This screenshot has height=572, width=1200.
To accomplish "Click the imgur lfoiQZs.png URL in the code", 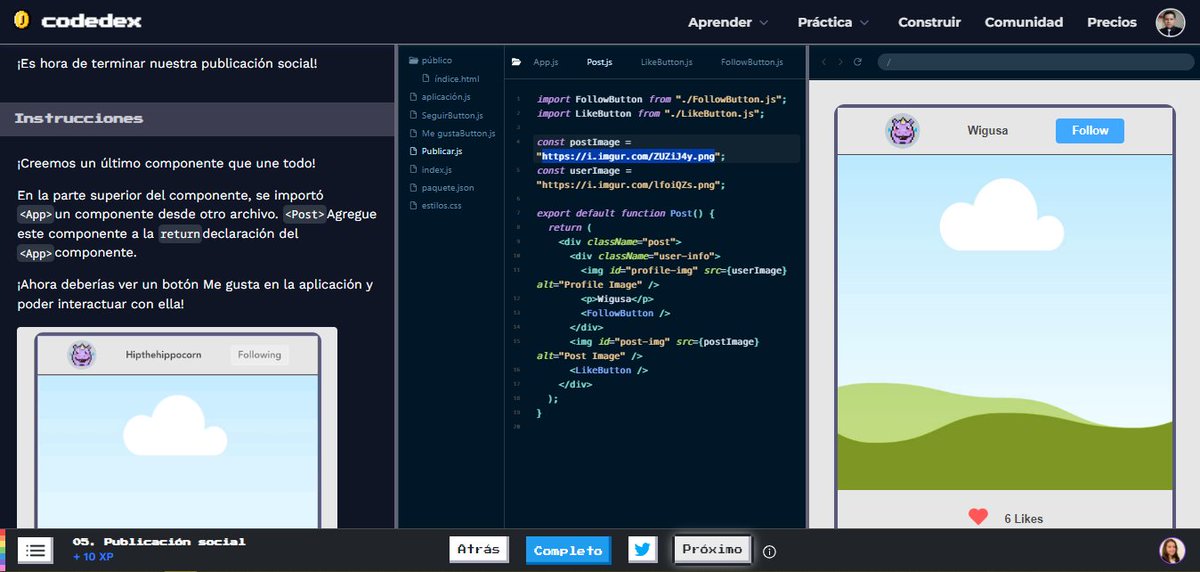I will tap(631, 185).
